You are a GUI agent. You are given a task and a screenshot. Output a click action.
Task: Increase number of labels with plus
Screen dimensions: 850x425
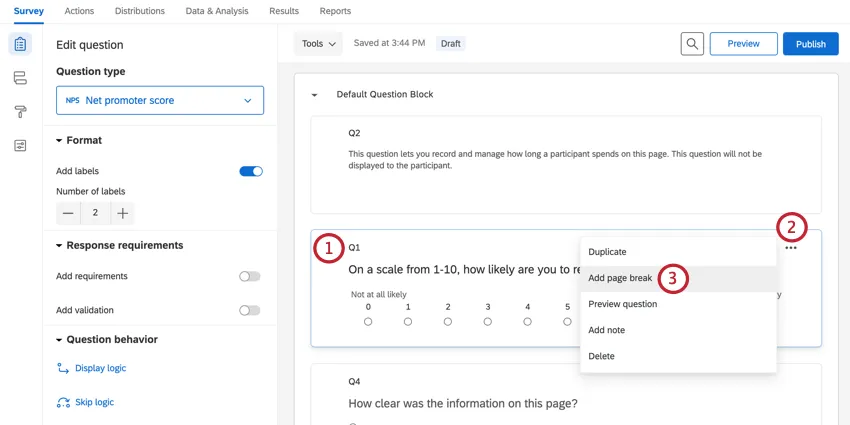pyautogui.click(x=122, y=213)
